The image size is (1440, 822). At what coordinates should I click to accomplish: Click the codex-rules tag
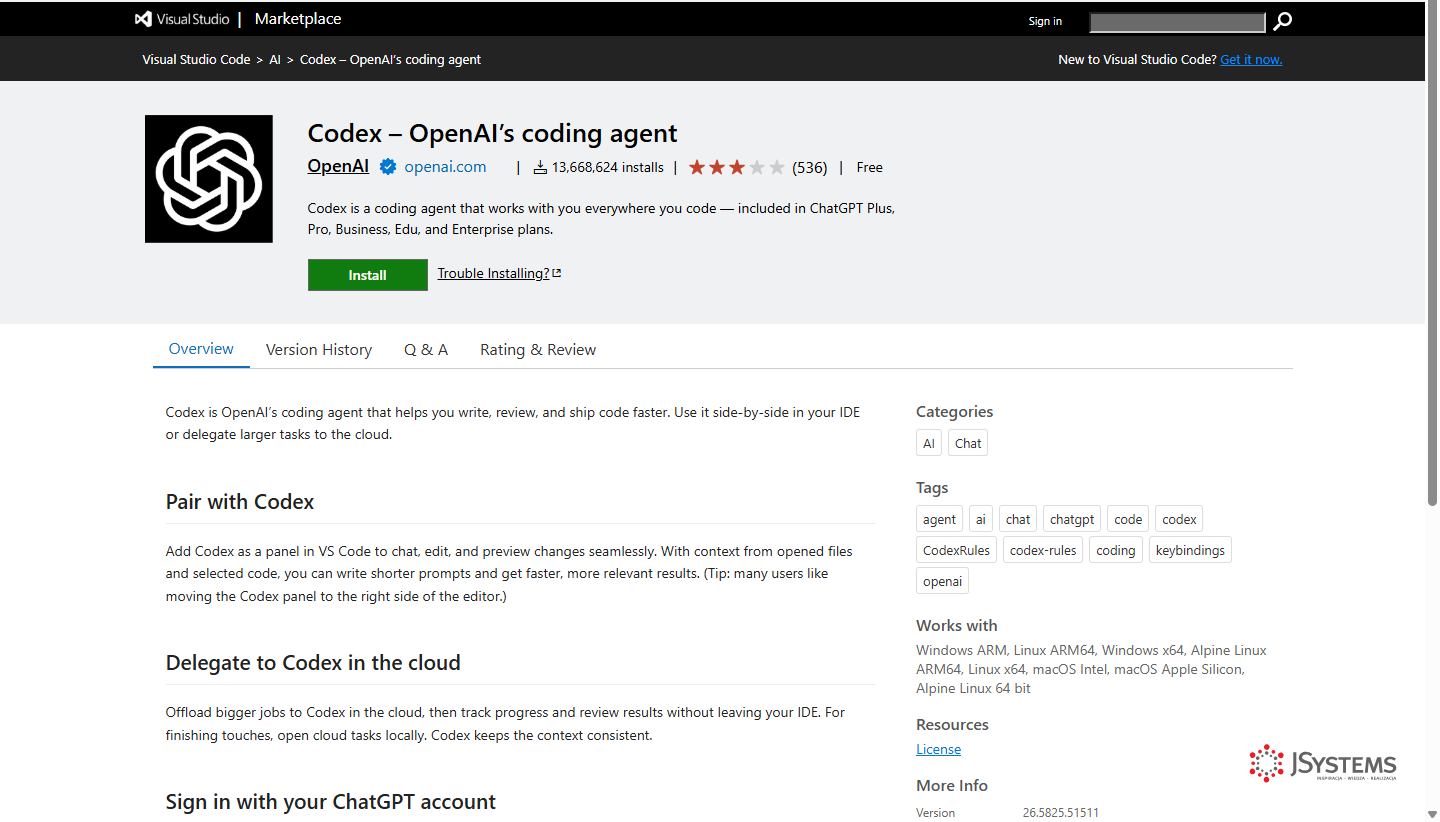click(1043, 550)
